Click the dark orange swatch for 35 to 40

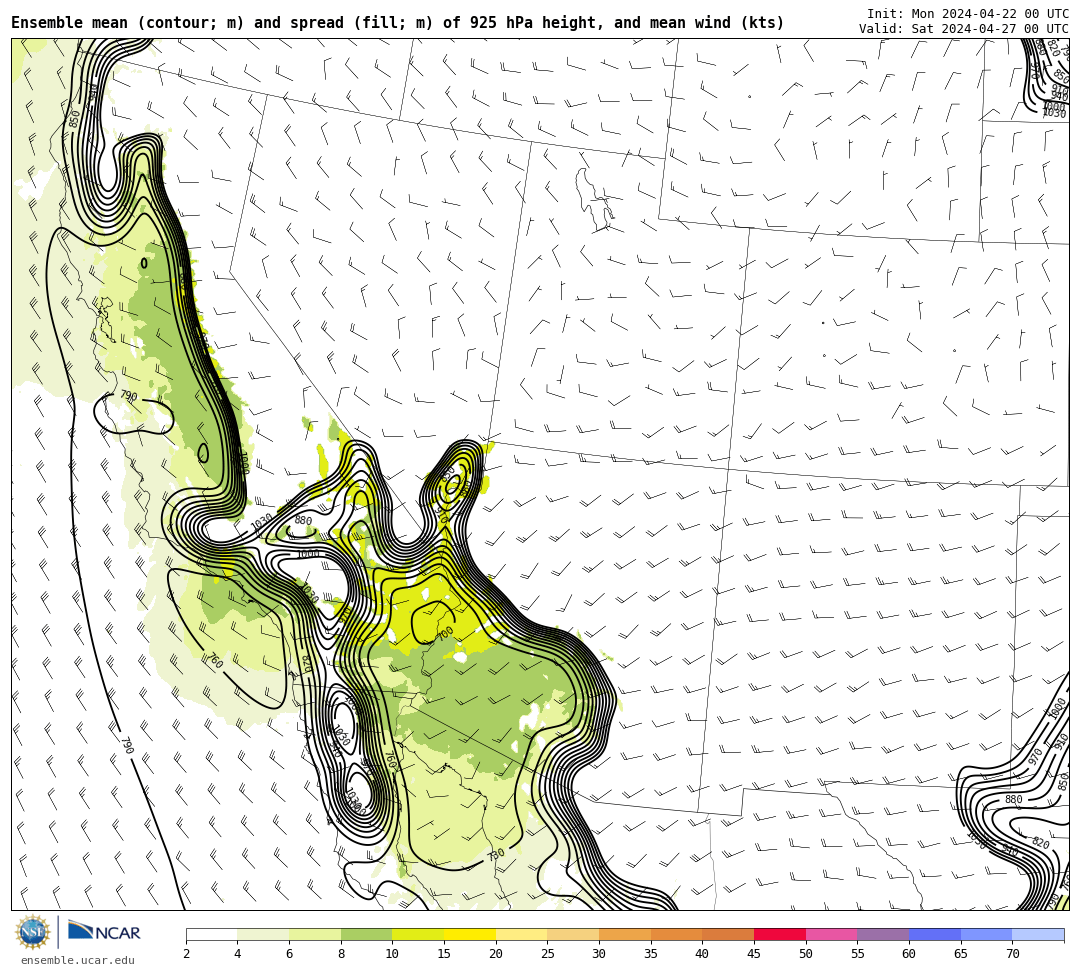pyautogui.click(x=676, y=934)
